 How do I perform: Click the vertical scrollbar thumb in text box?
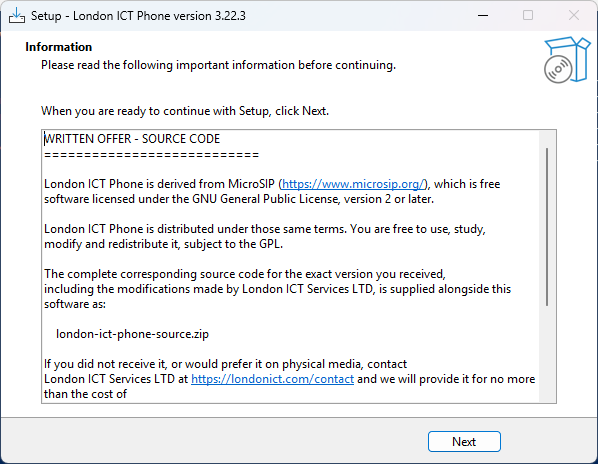pyautogui.click(x=547, y=227)
